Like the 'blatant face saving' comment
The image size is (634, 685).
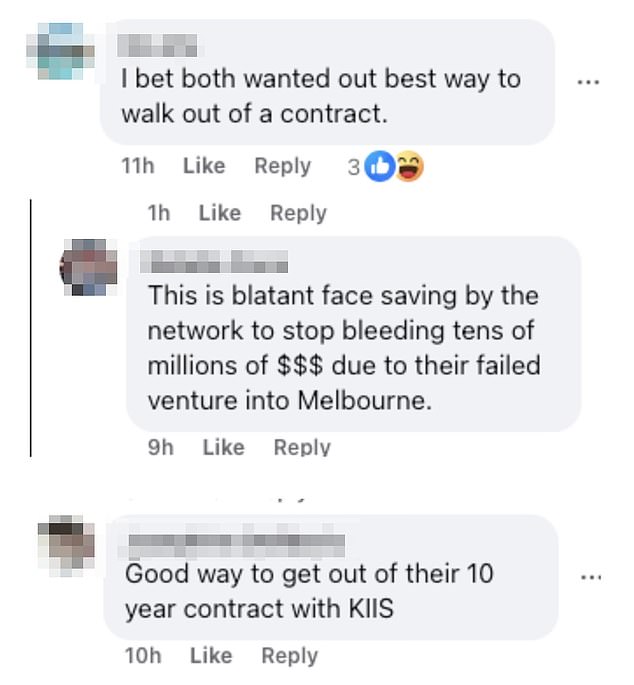[223, 447]
